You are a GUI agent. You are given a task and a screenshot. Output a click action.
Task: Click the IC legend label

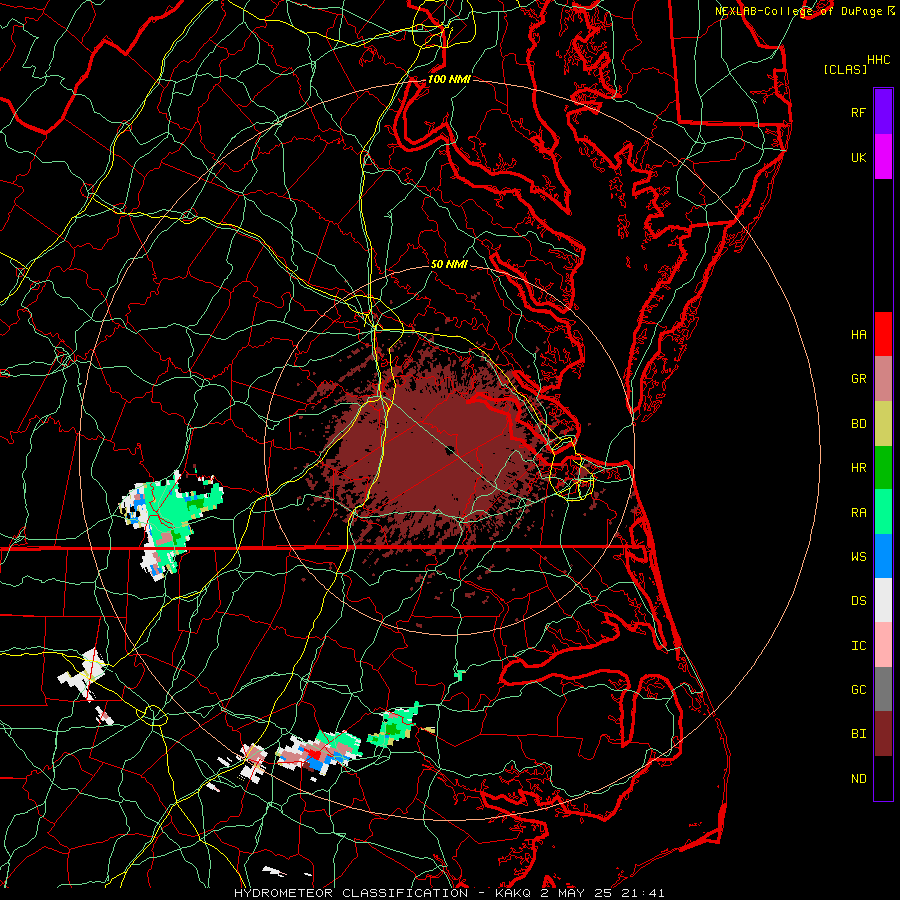pyautogui.click(x=858, y=646)
